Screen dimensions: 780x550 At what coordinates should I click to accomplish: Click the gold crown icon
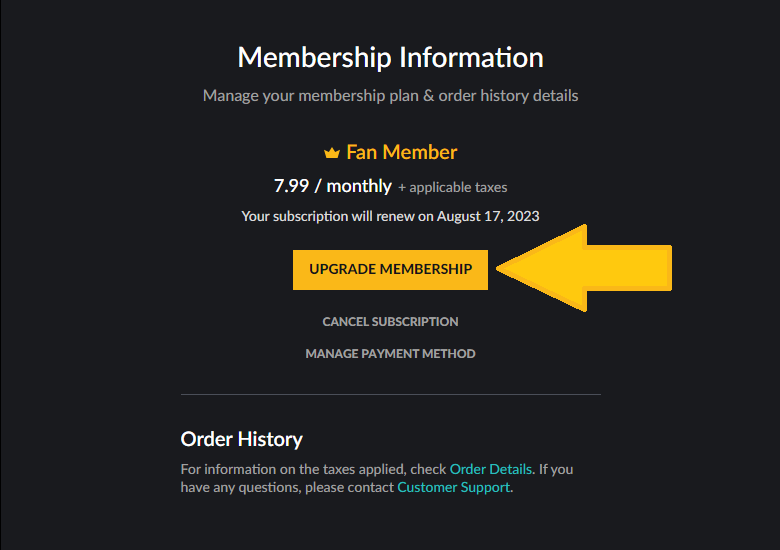click(x=332, y=153)
